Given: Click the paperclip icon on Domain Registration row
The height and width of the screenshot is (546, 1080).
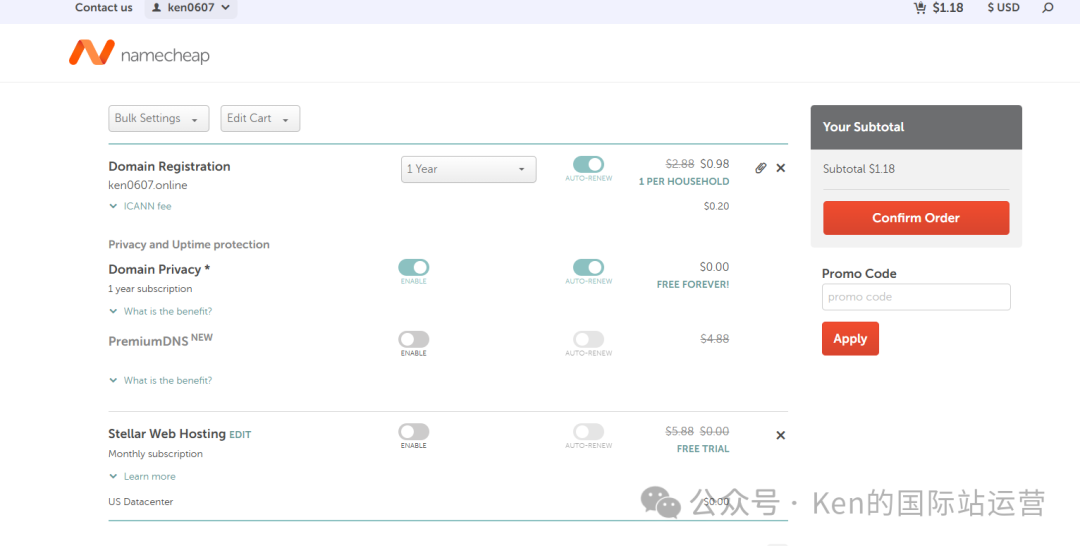Looking at the screenshot, I should pyautogui.click(x=760, y=168).
